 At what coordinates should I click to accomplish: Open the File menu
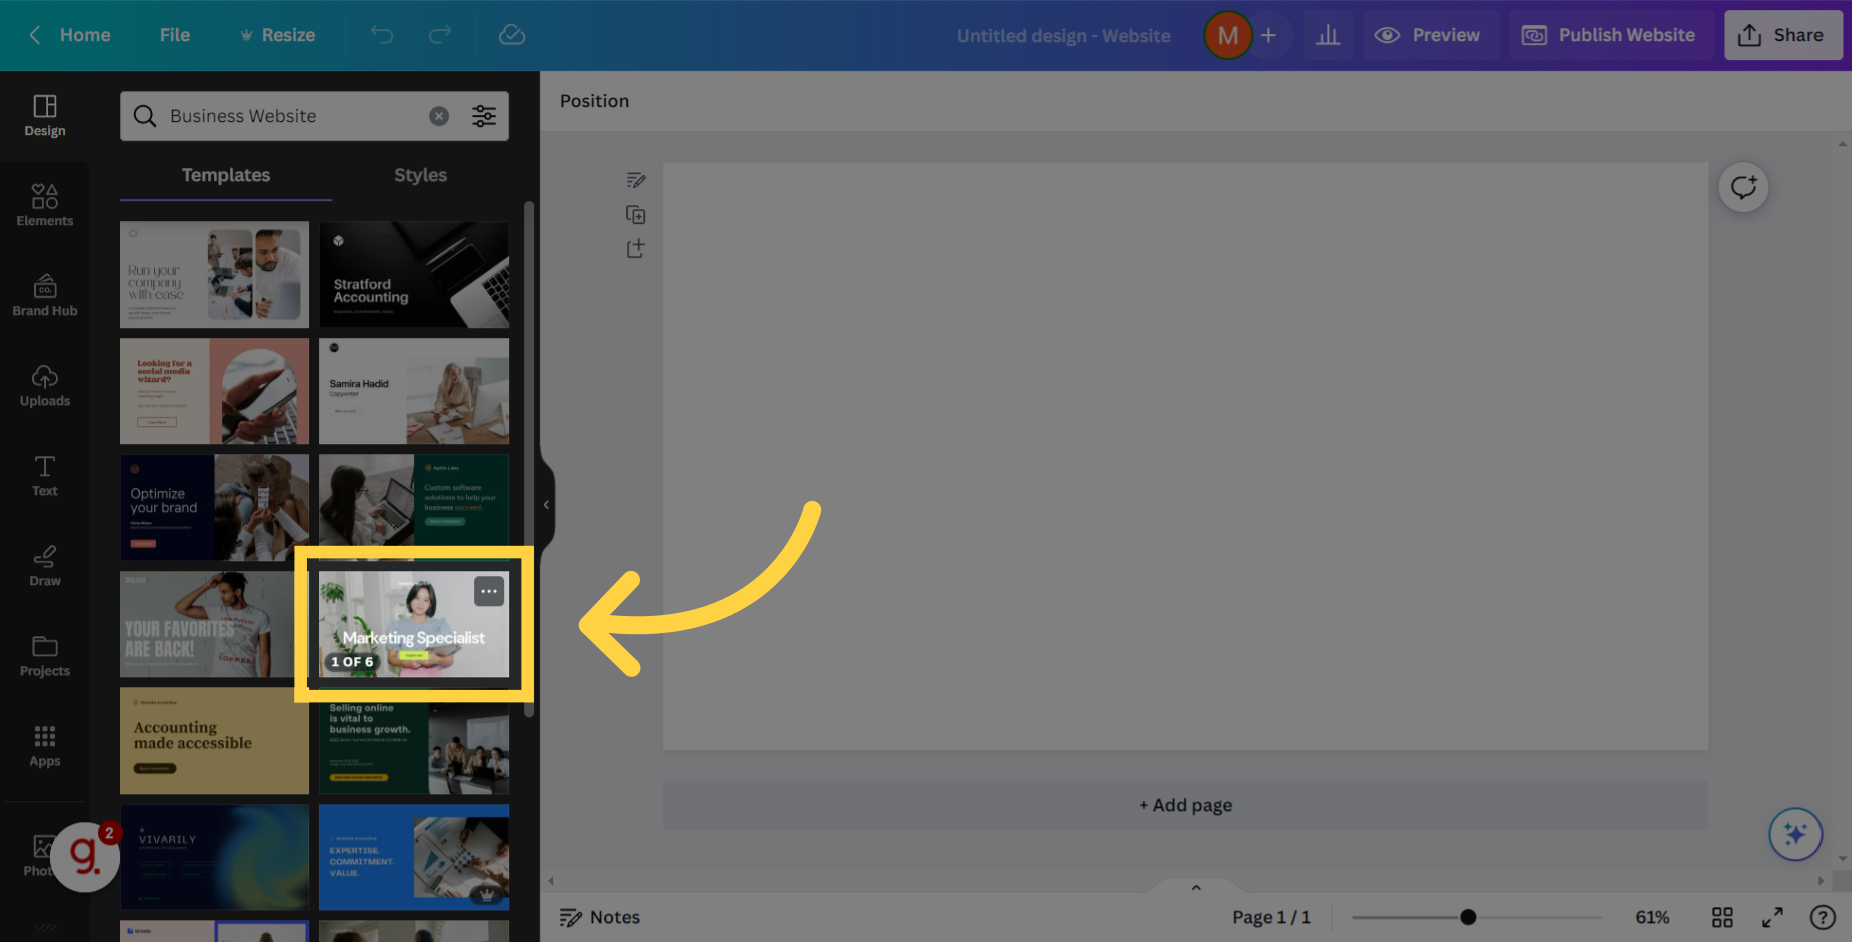(x=174, y=34)
